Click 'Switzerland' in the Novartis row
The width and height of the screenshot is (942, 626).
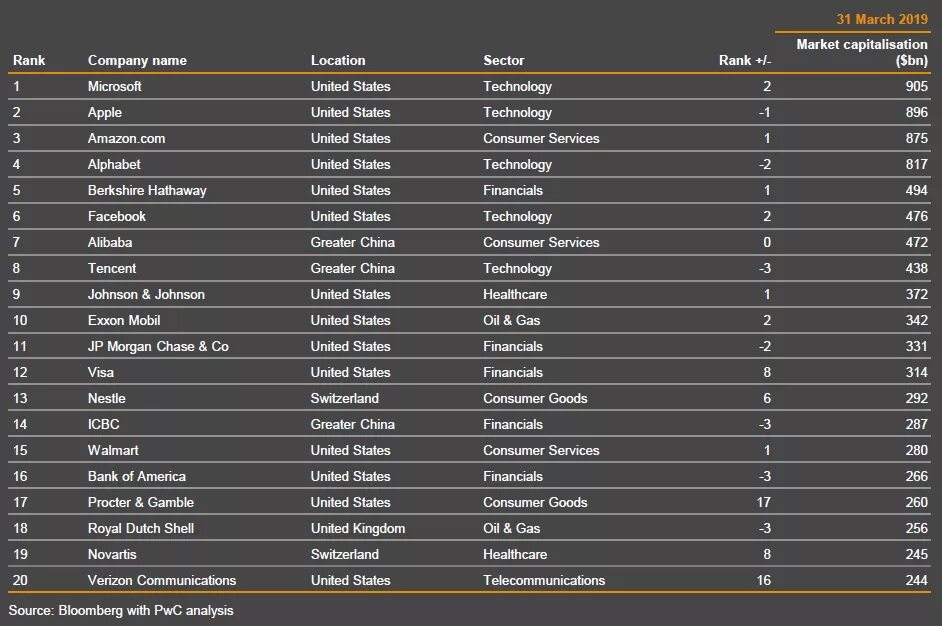tap(344, 554)
